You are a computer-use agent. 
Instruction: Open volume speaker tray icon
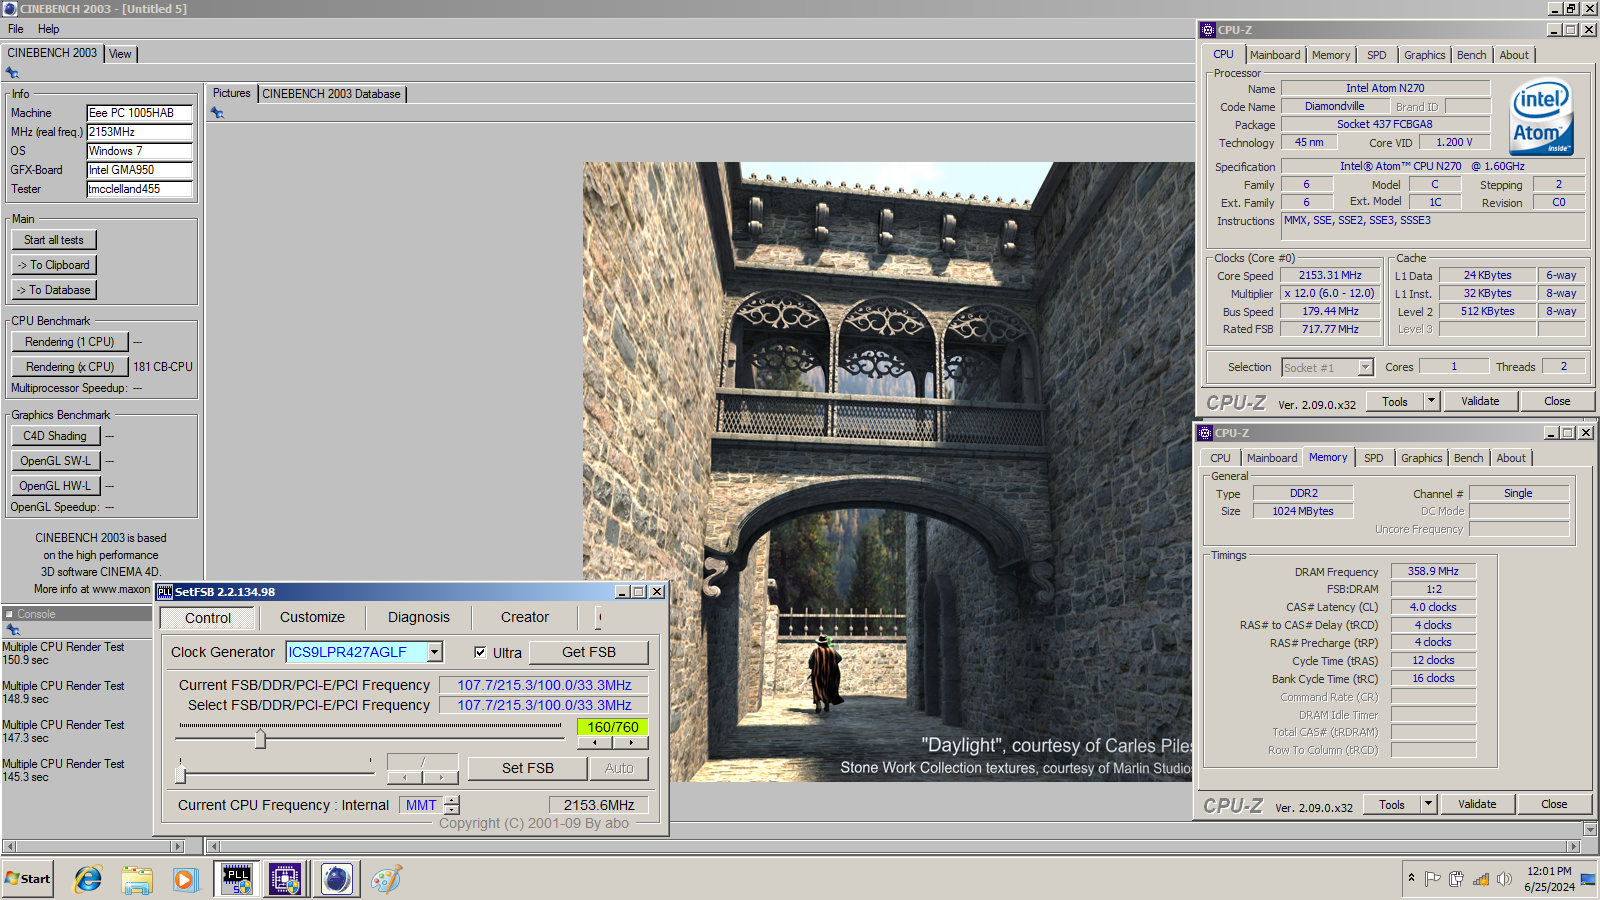tap(1504, 879)
